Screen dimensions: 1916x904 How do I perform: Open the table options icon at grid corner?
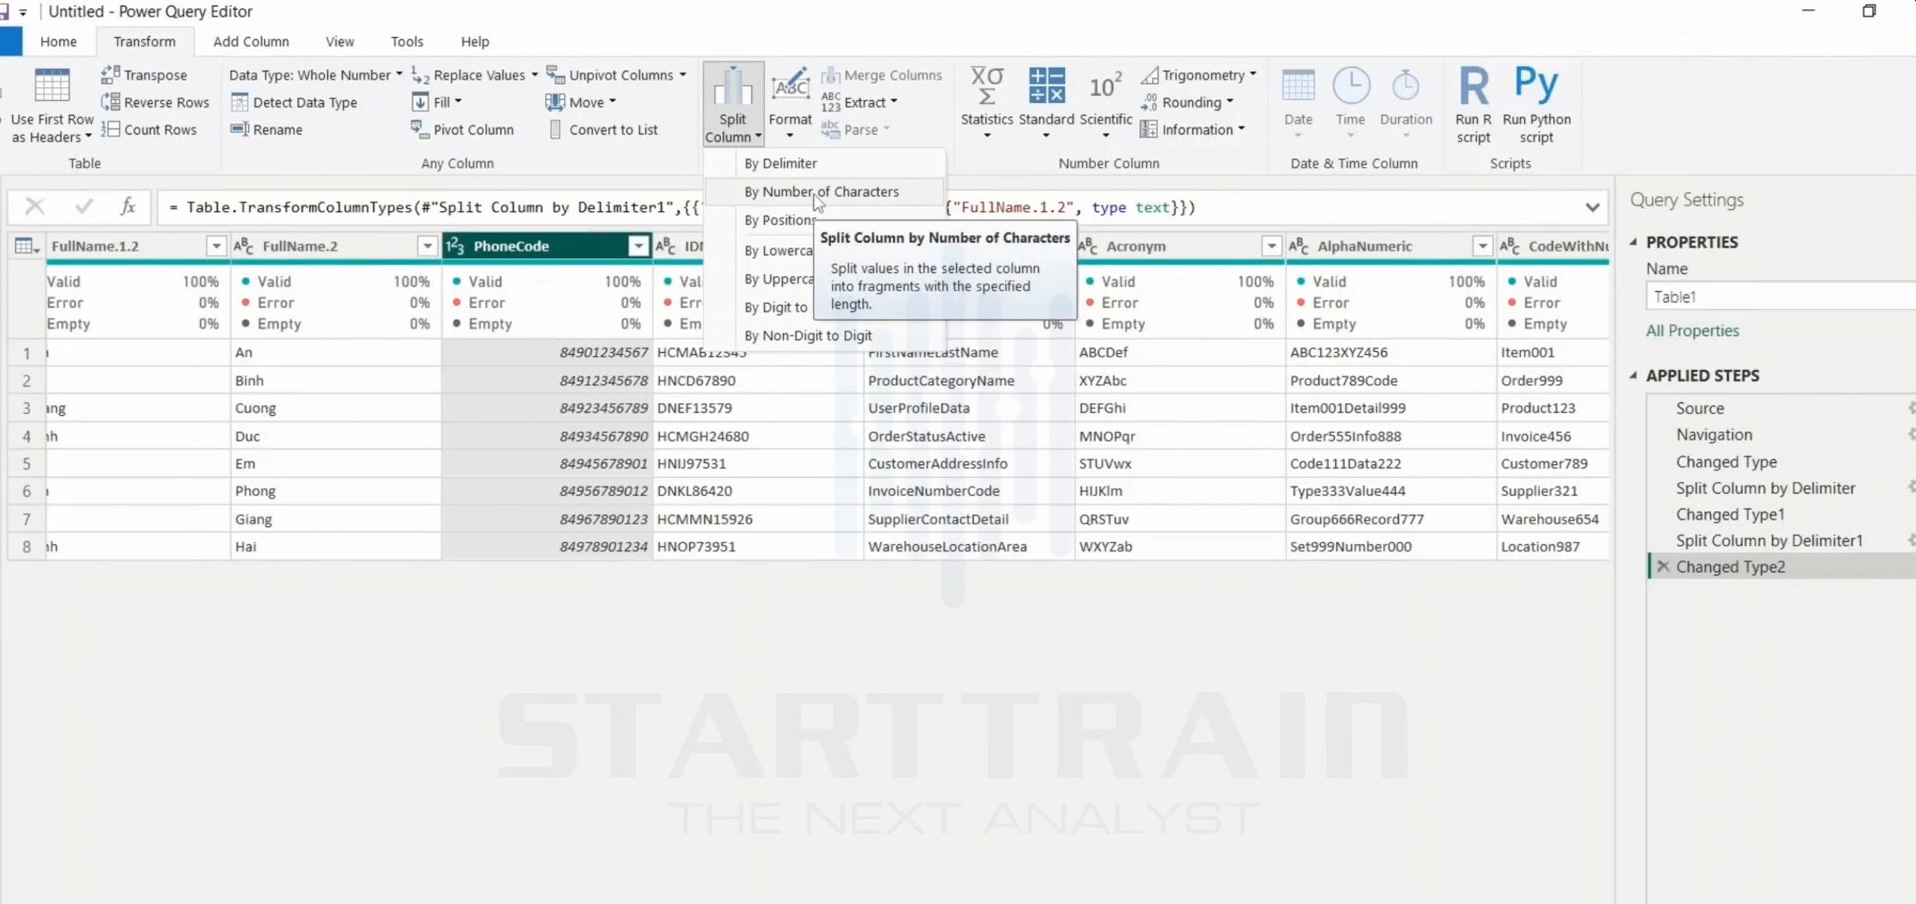pos(26,246)
